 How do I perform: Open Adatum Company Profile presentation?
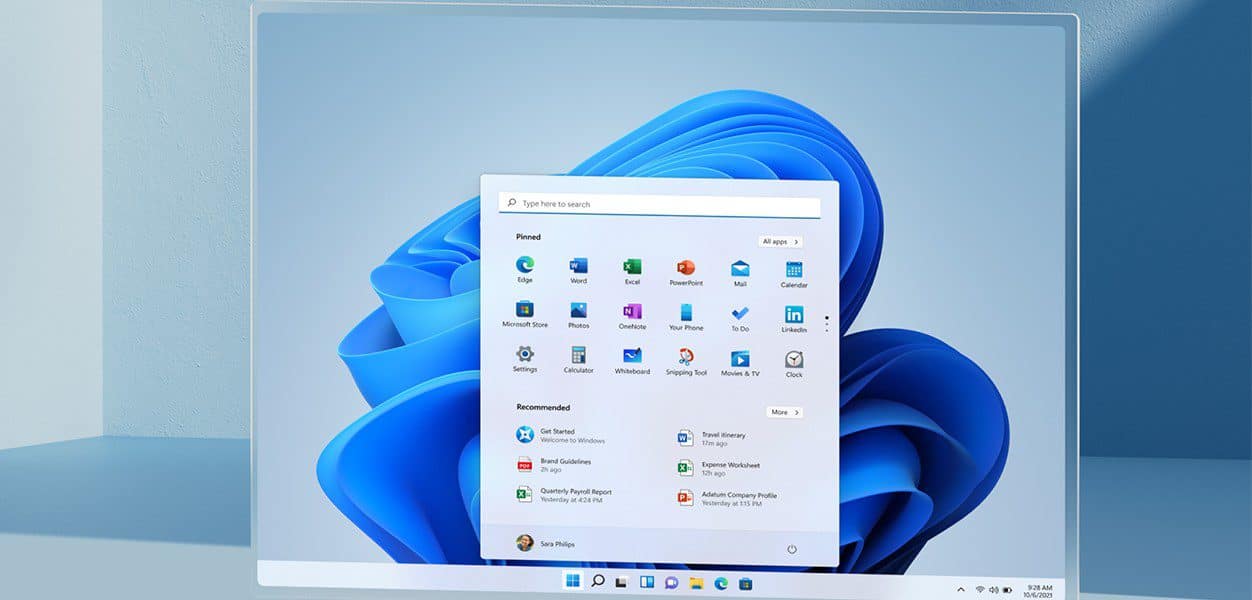click(727, 498)
